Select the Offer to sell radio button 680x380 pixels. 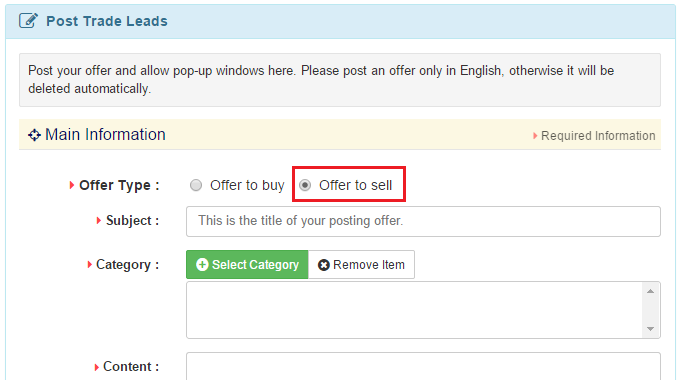[x=305, y=185]
